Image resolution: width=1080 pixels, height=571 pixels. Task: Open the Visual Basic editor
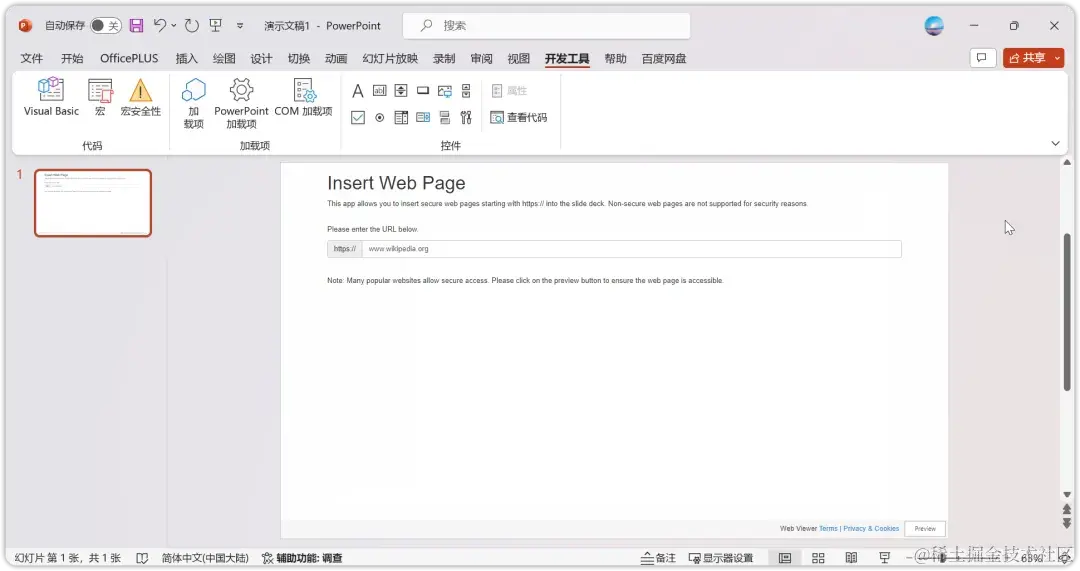pos(51,97)
